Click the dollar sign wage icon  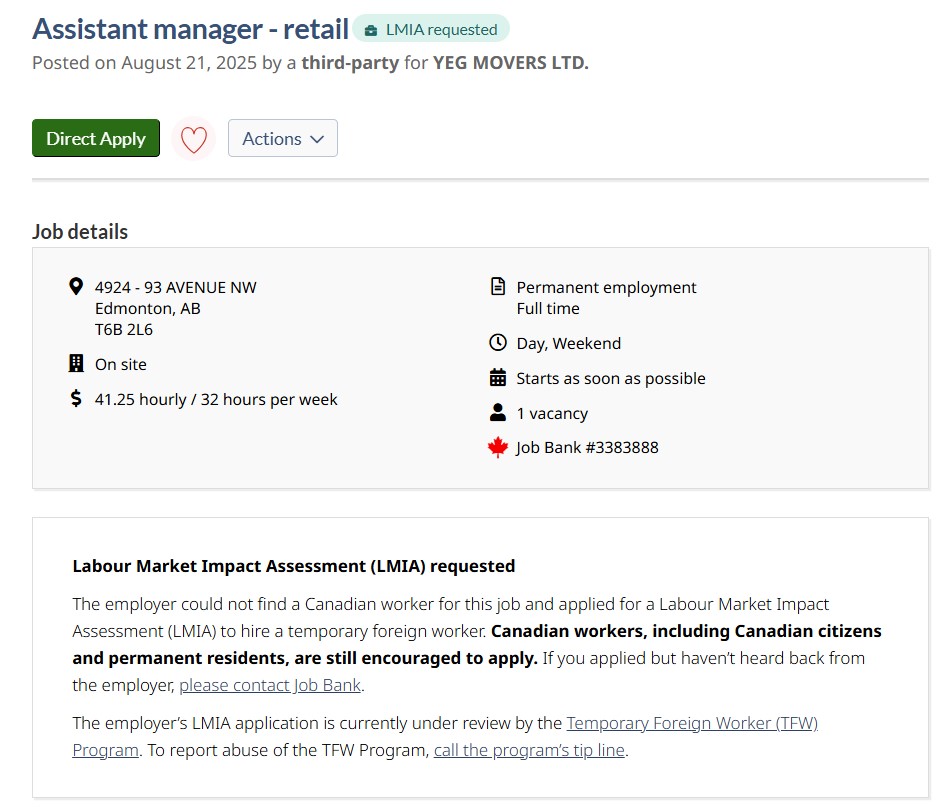coord(76,399)
